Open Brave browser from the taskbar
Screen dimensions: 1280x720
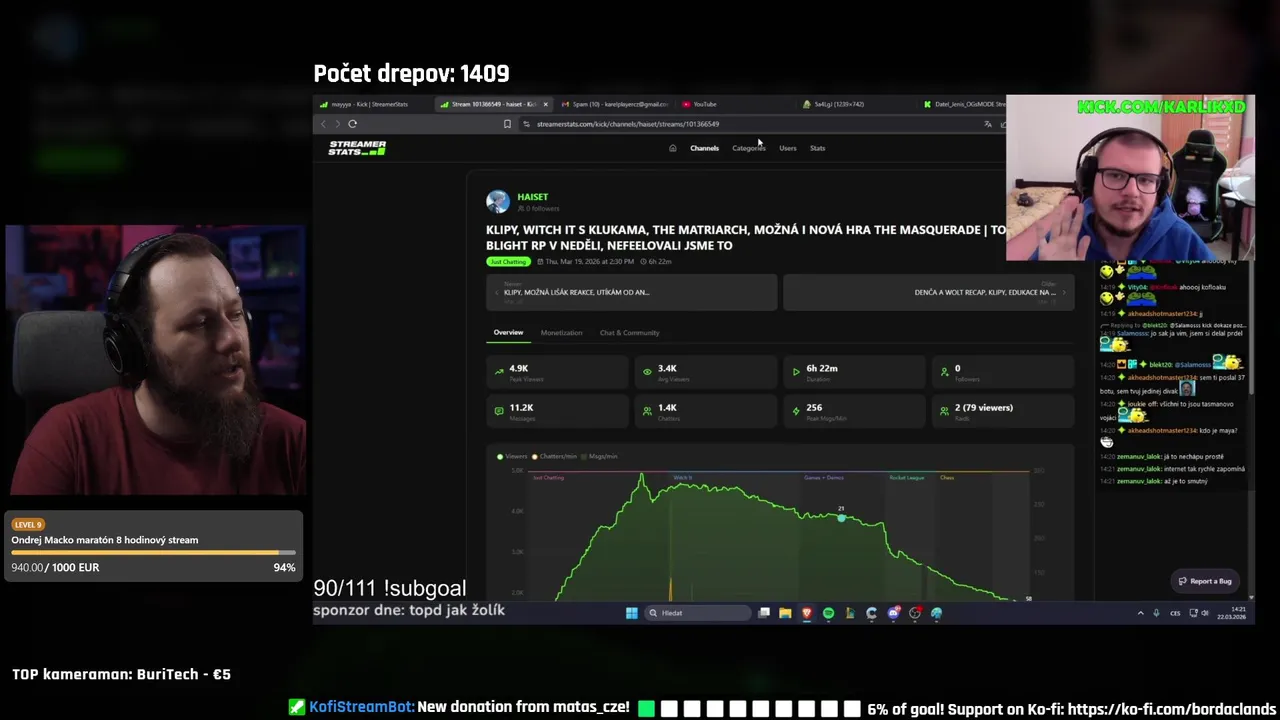pos(807,613)
